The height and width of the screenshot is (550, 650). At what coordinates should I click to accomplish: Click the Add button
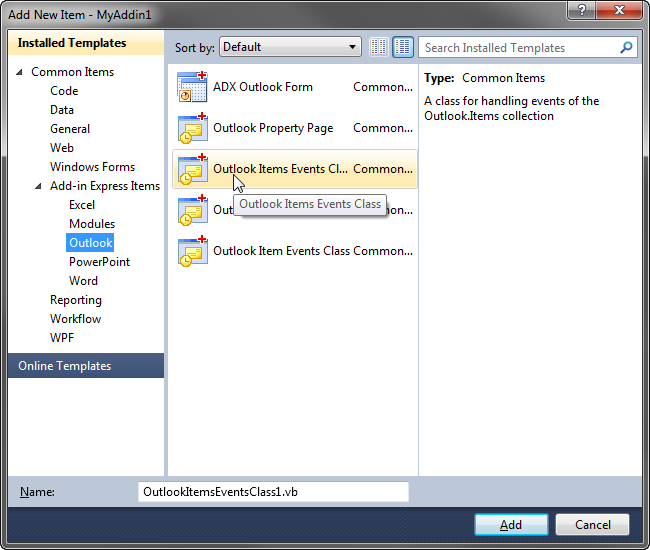[511, 525]
